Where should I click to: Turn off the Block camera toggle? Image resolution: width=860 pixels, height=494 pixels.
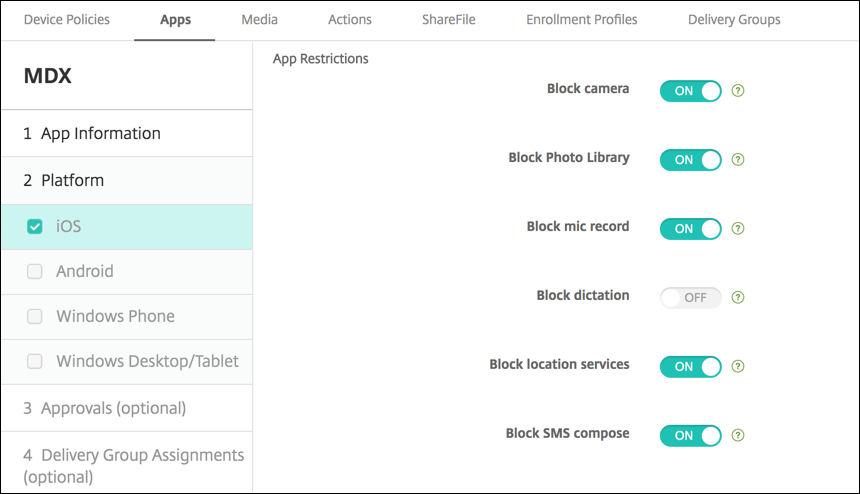[x=690, y=90]
